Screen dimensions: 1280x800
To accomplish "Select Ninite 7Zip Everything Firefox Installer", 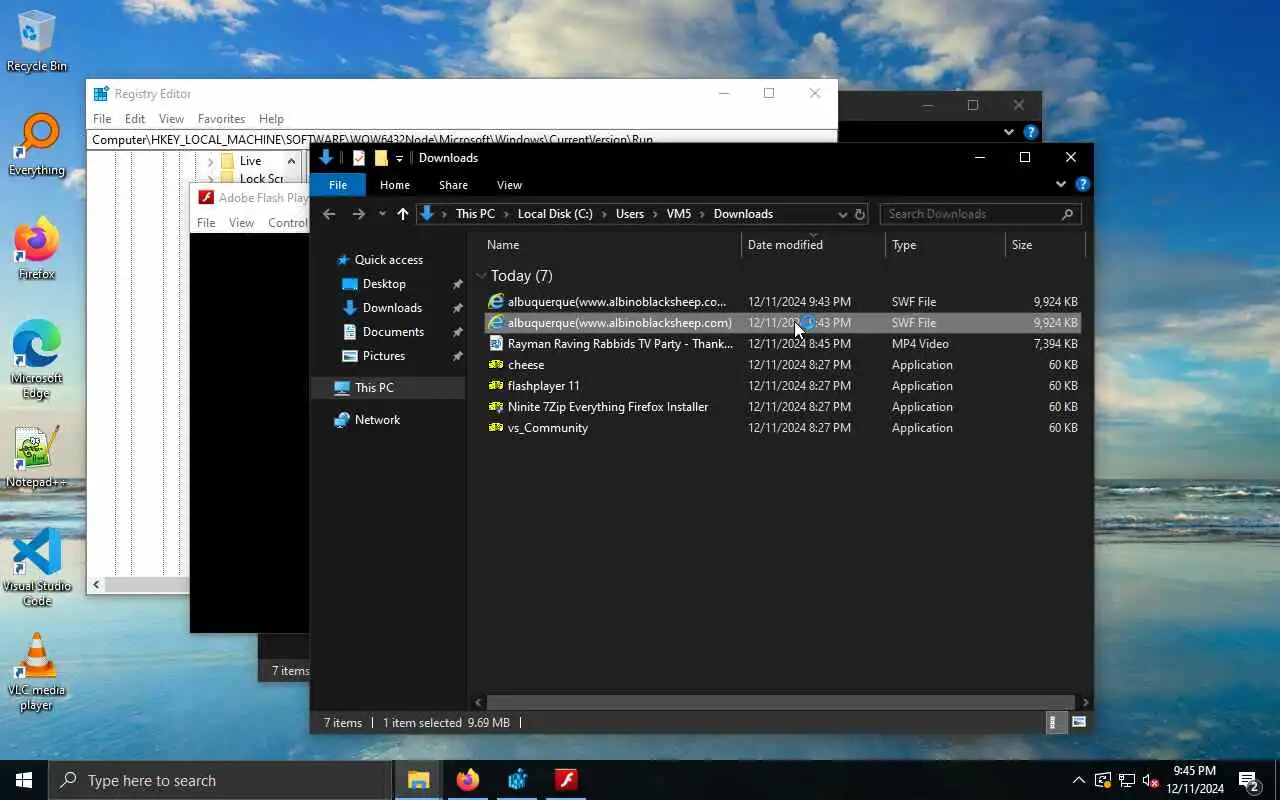I will (x=782, y=407).
